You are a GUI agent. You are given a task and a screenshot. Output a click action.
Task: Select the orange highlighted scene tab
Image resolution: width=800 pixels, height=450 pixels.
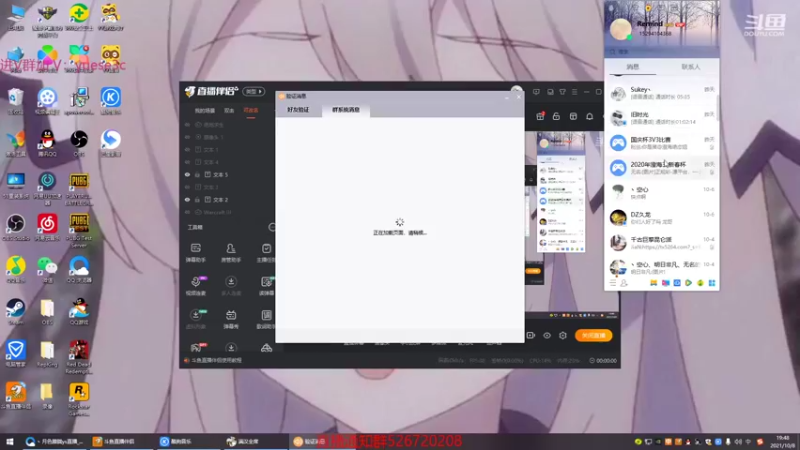pos(251,110)
